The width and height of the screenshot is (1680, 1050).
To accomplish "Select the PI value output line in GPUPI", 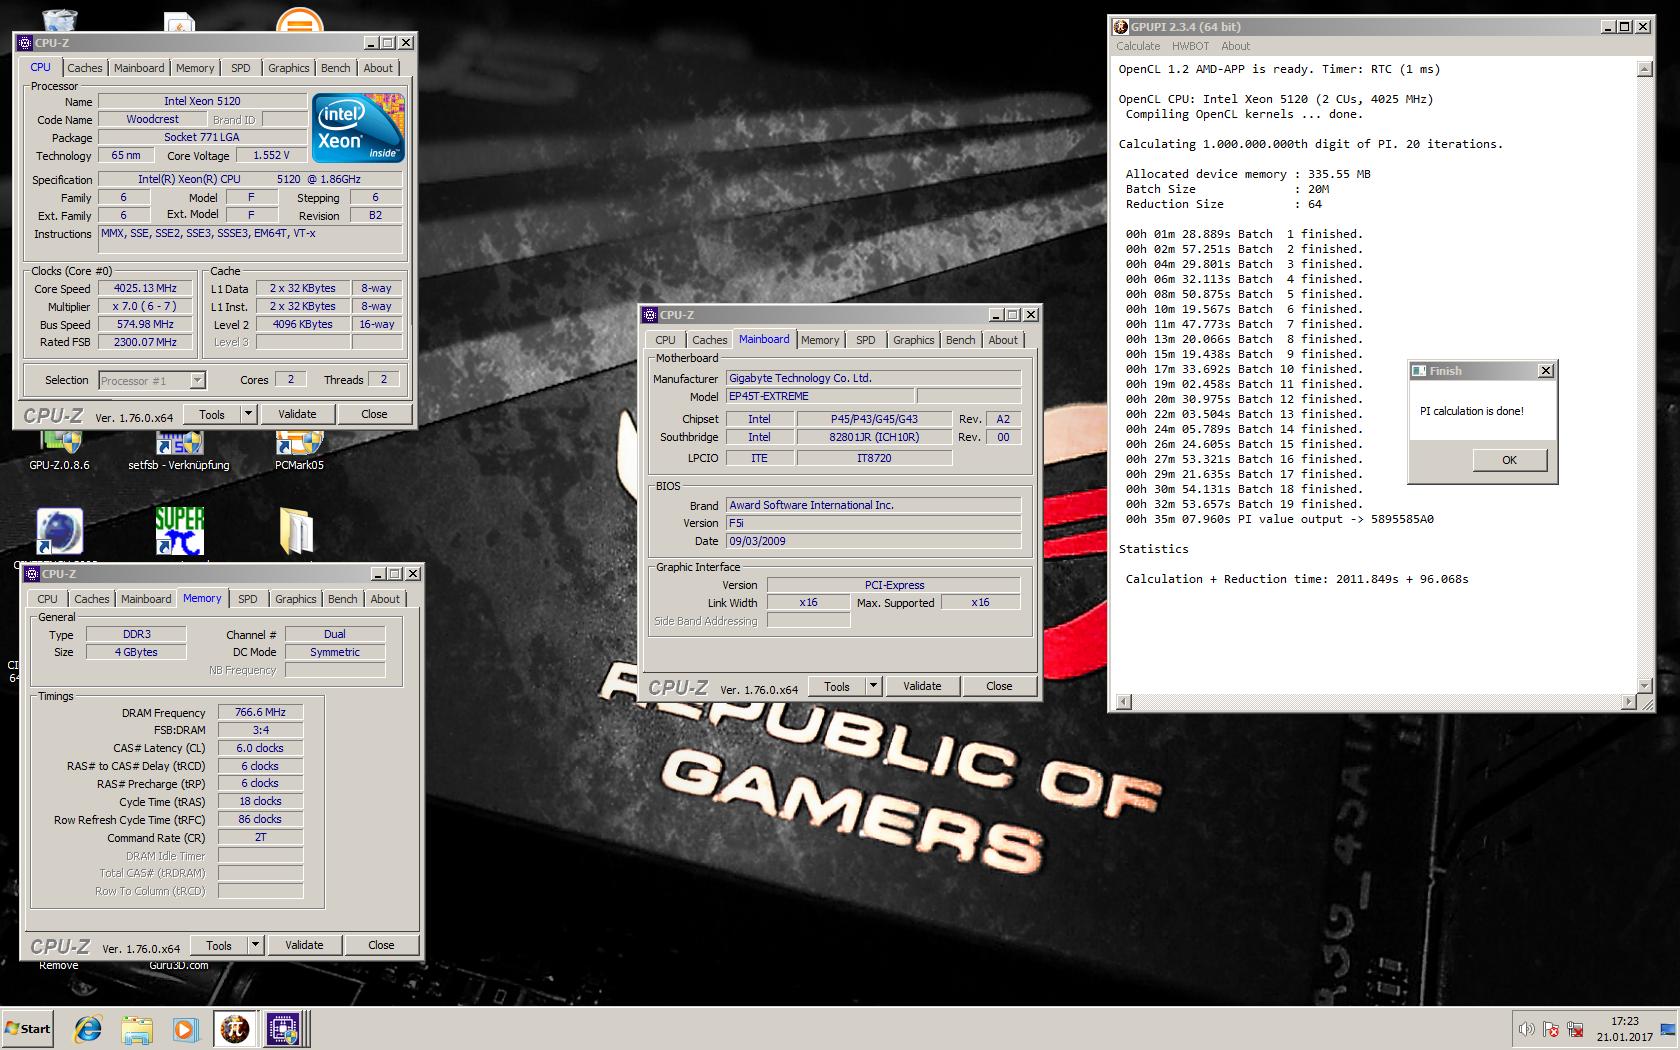I will [1280, 519].
